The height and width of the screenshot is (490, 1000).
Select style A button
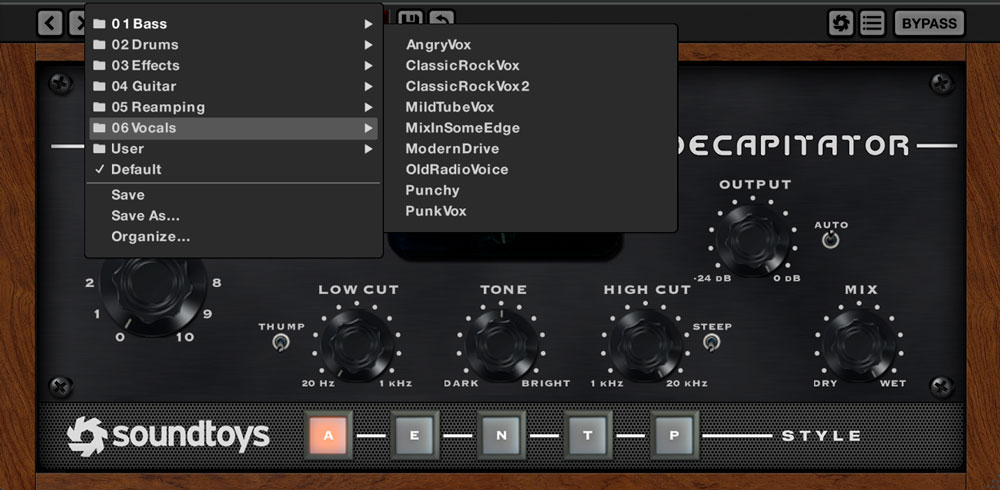coord(328,436)
